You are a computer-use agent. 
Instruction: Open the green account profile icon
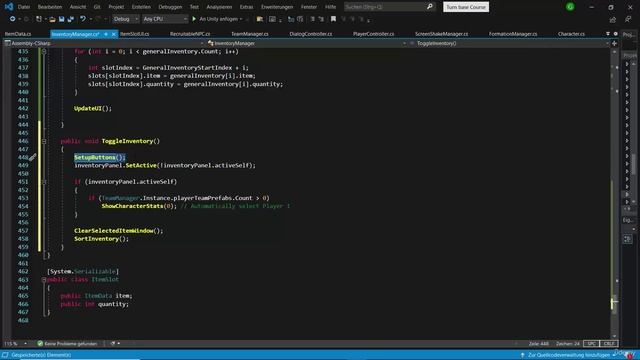pos(570,7)
